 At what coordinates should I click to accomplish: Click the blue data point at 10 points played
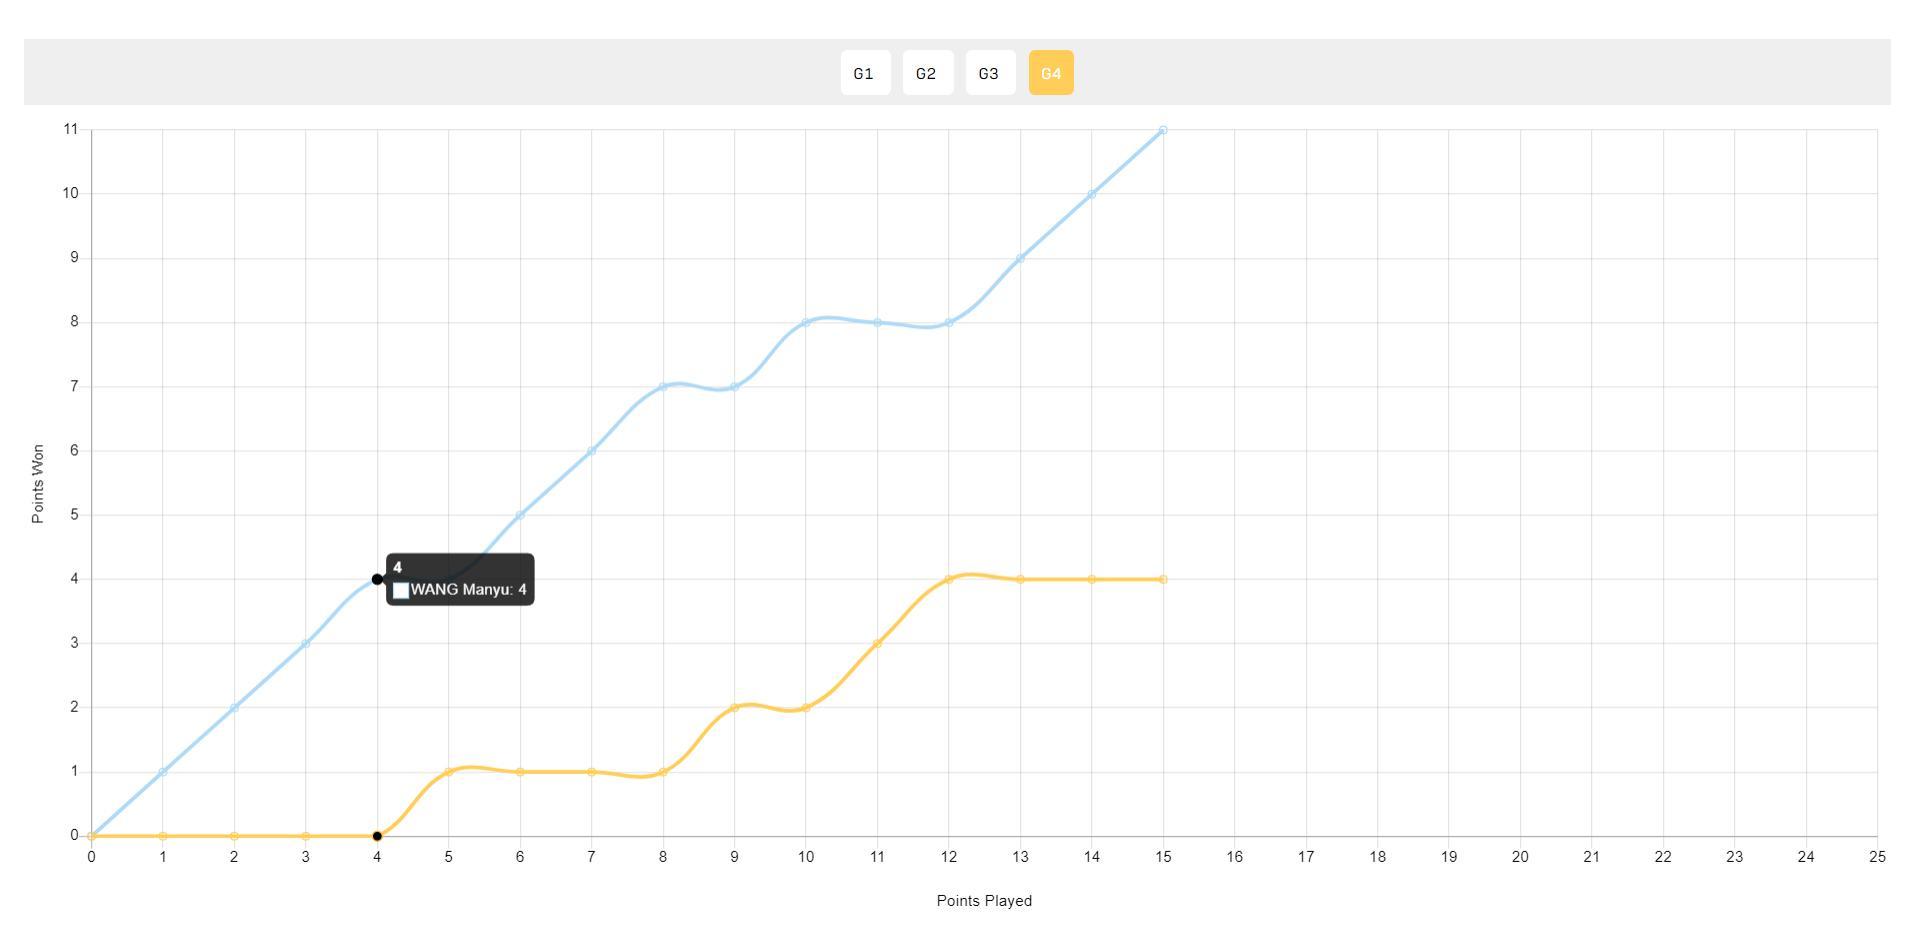(x=806, y=322)
